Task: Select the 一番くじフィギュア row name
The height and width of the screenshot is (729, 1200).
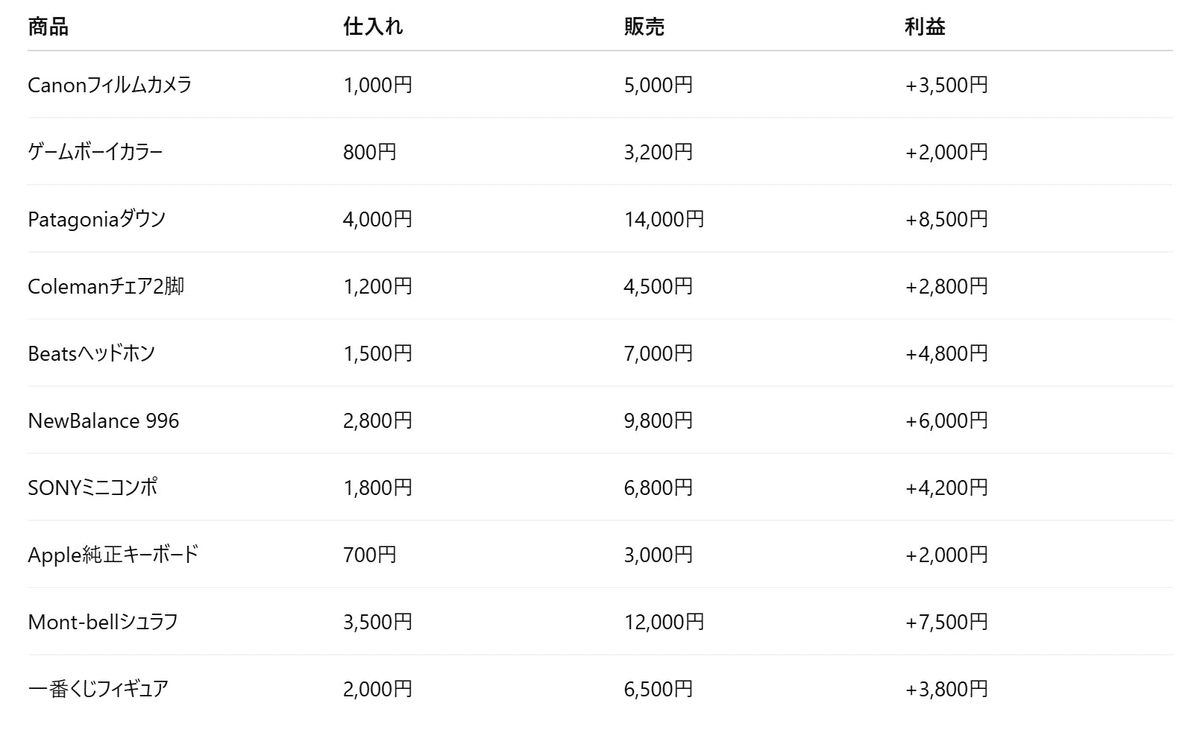Action: 98,688
